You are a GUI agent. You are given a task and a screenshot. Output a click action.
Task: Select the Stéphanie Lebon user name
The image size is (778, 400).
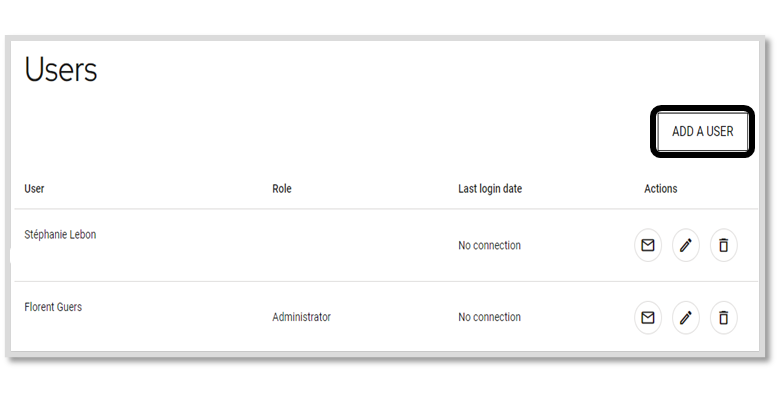[60, 235]
